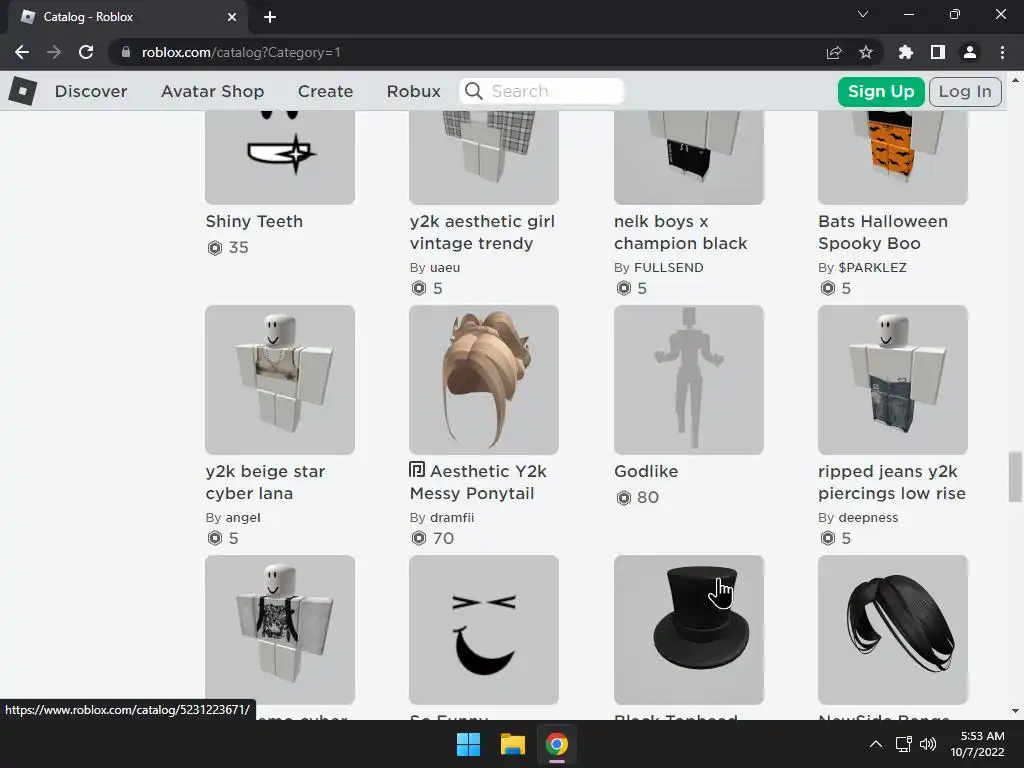Click scrollbar down arrow

(1015, 711)
